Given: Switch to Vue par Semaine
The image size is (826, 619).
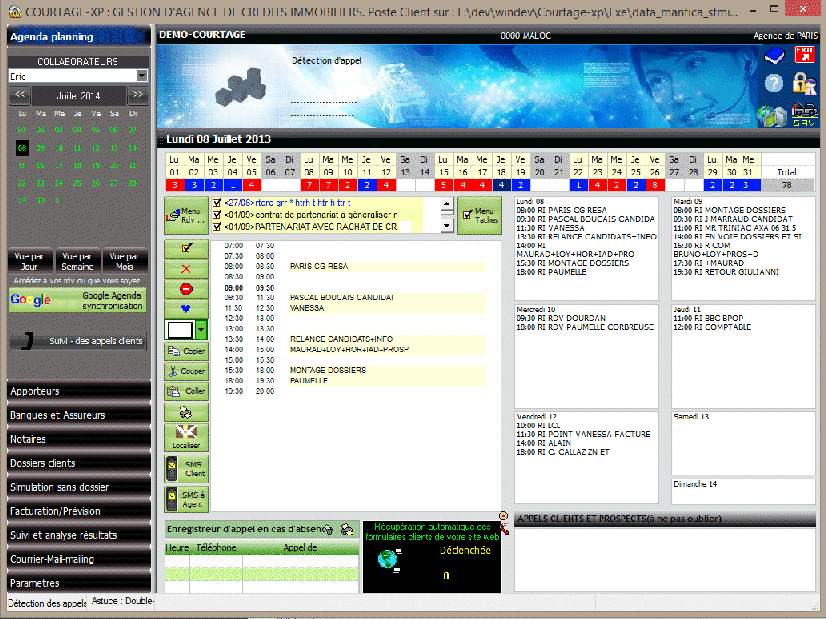Looking at the screenshot, I should pyautogui.click(x=76, y=259).
